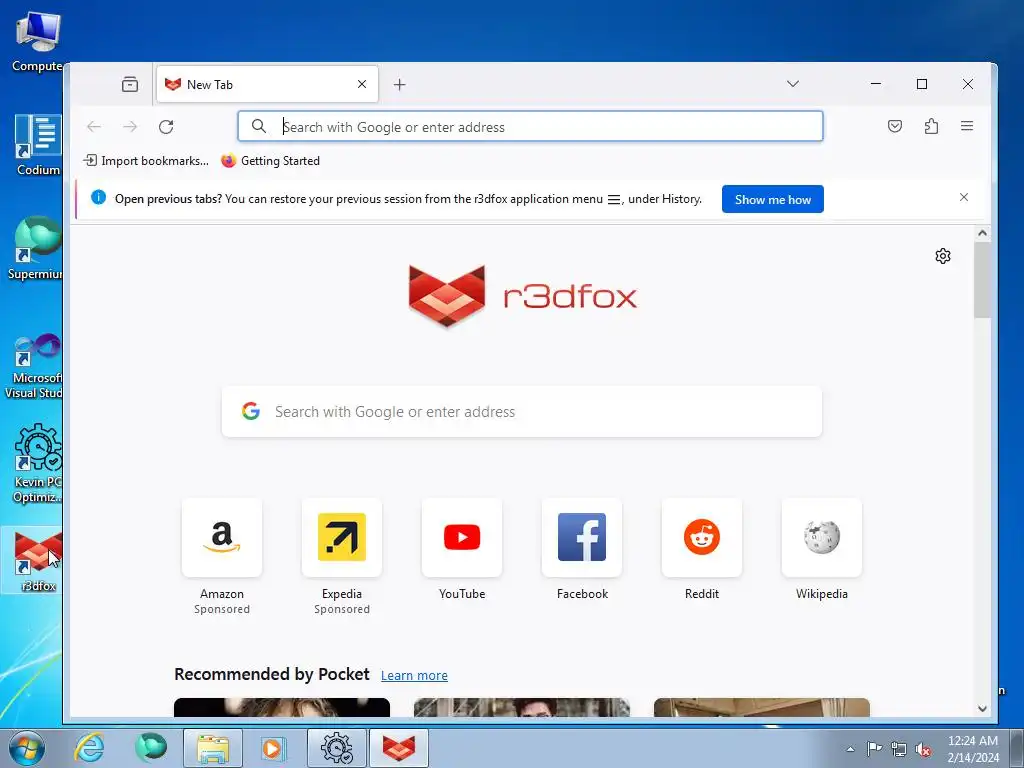This screenshot has width=1024, height=768.
Task: Select the Supermium desktop shortcut
Action: (35, 248)
